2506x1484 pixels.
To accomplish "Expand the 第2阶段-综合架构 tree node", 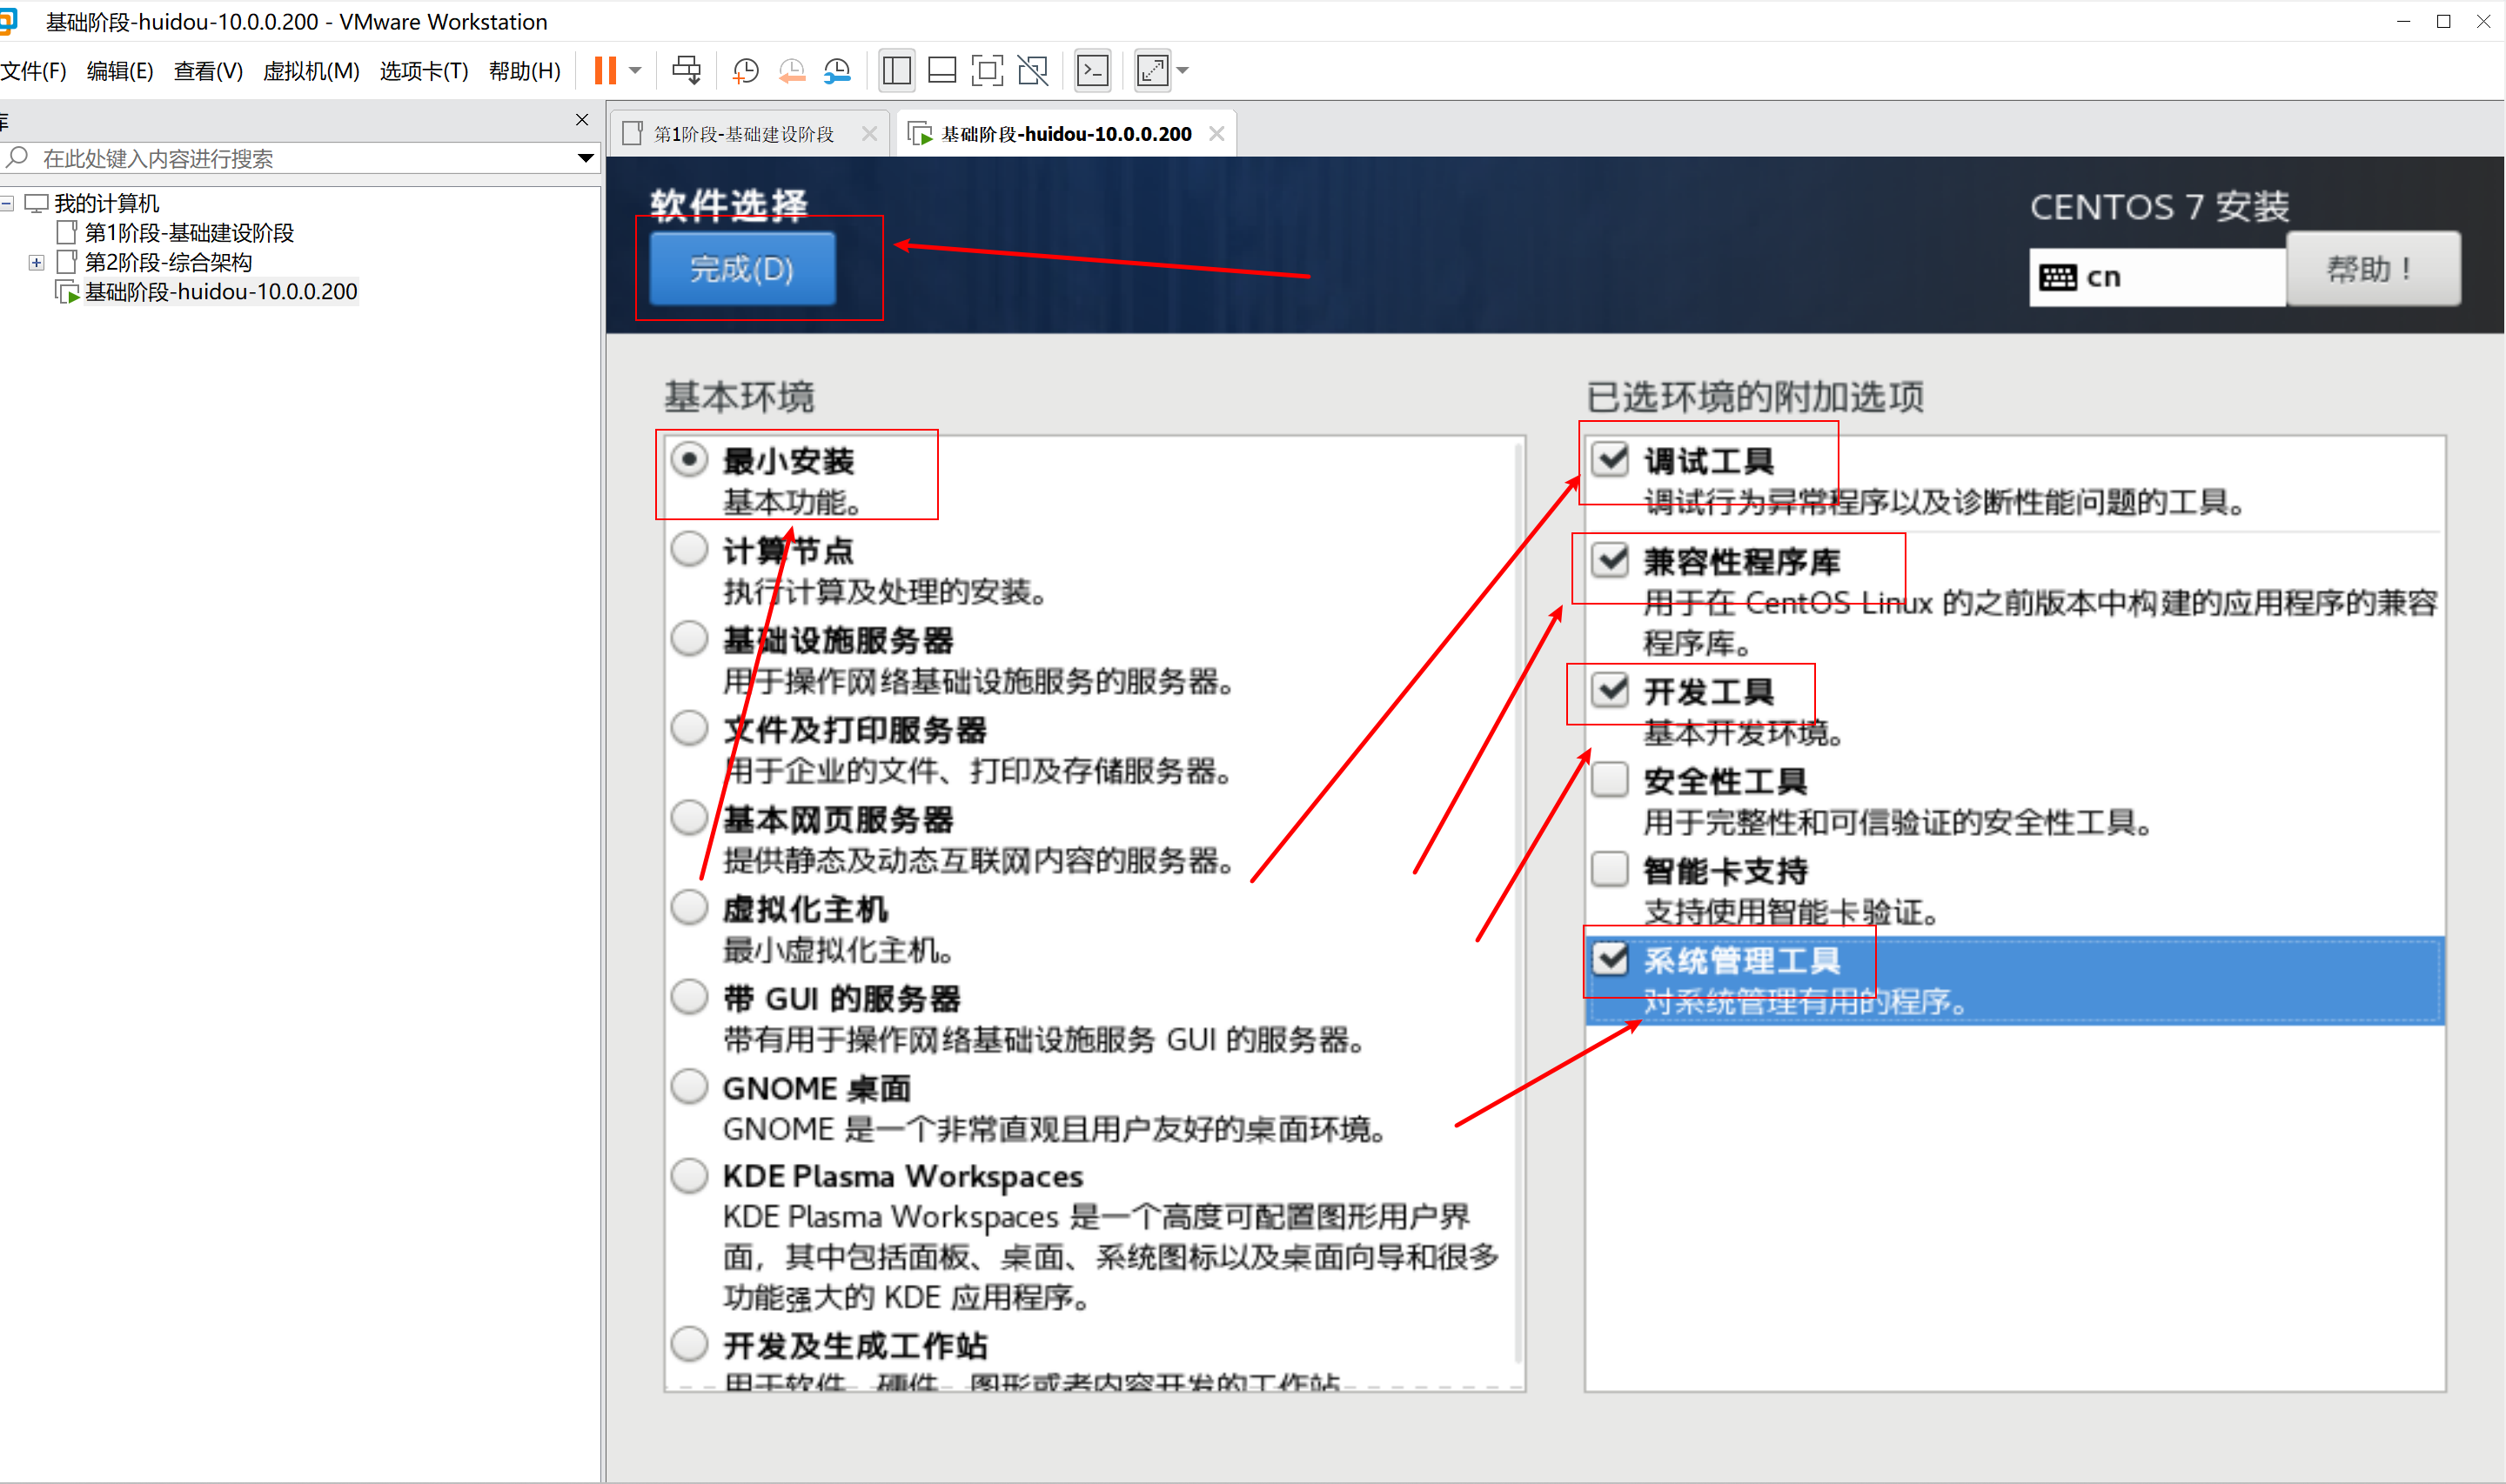I will 36,263.
